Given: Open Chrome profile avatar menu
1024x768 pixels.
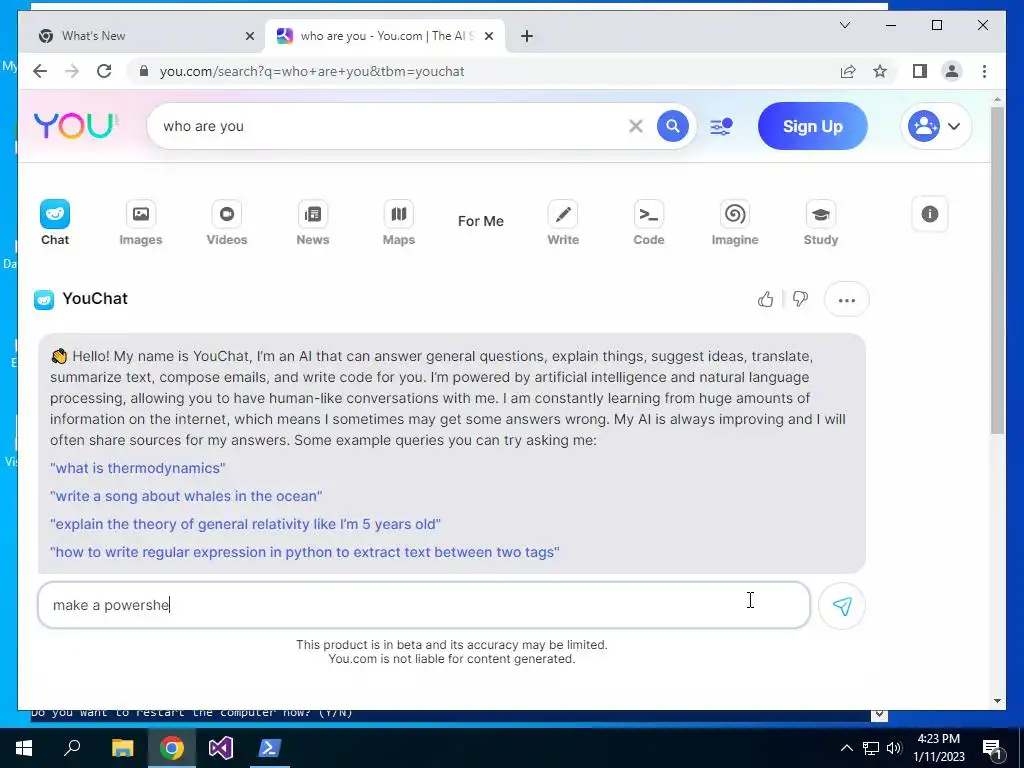Looking at the screenshot, I should 952,71.
